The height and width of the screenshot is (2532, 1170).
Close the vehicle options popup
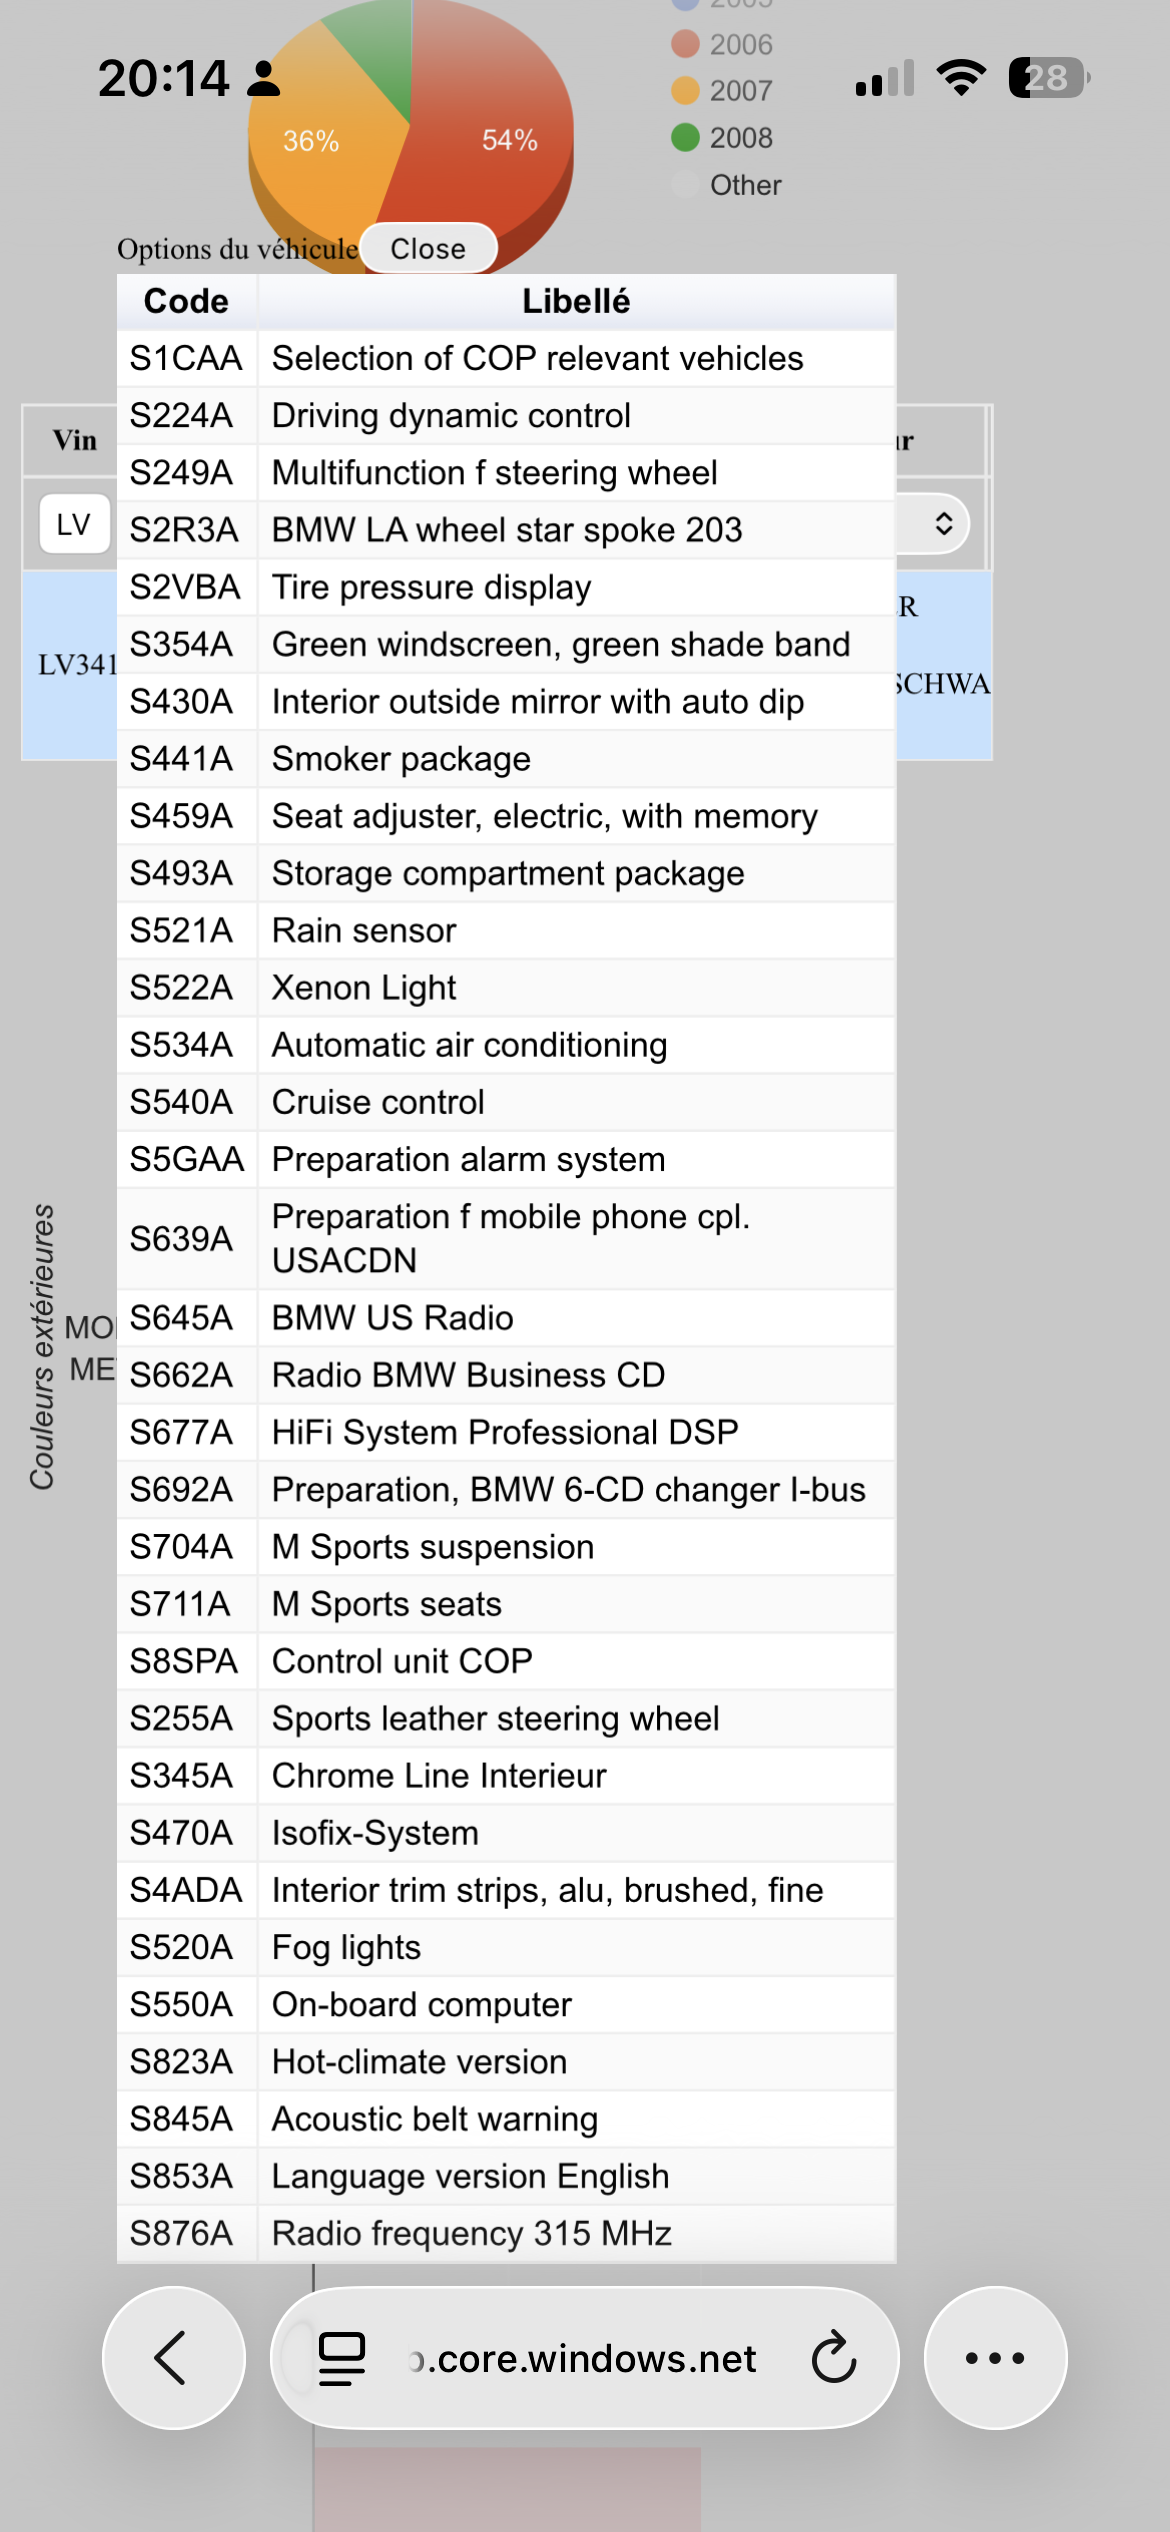point(428,248)
